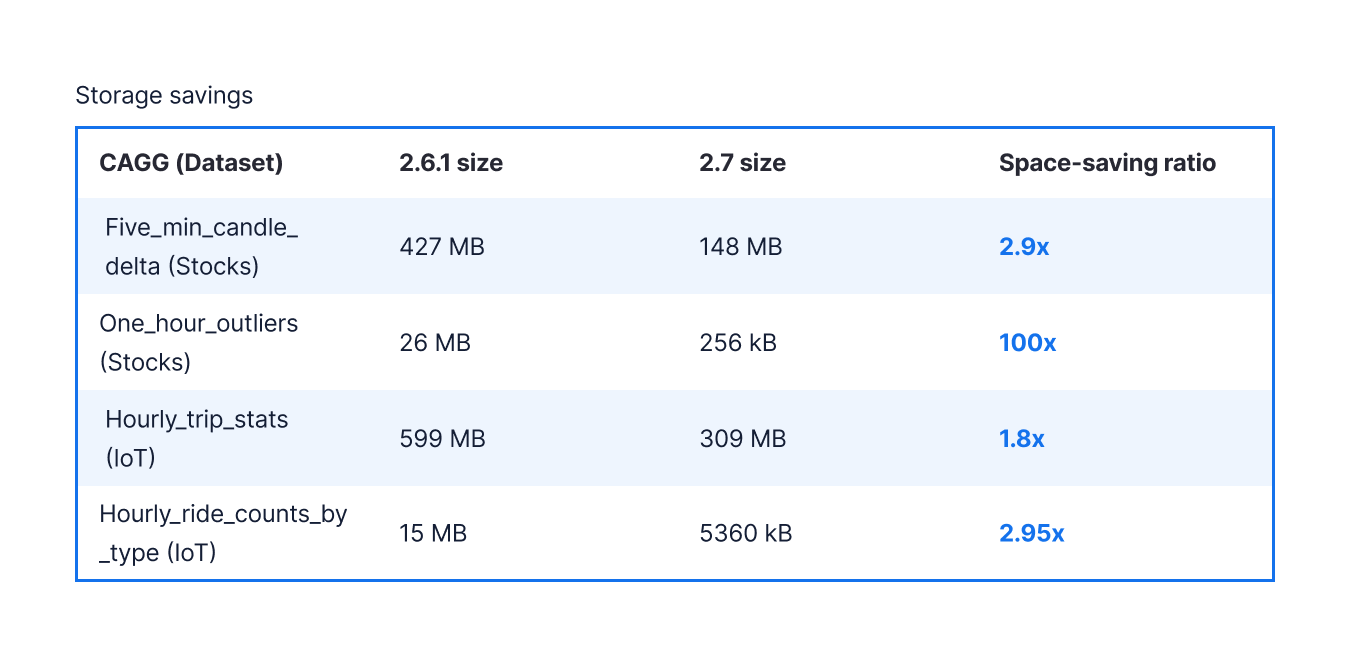Click the "2.7 size" column header

click(742, 163)
